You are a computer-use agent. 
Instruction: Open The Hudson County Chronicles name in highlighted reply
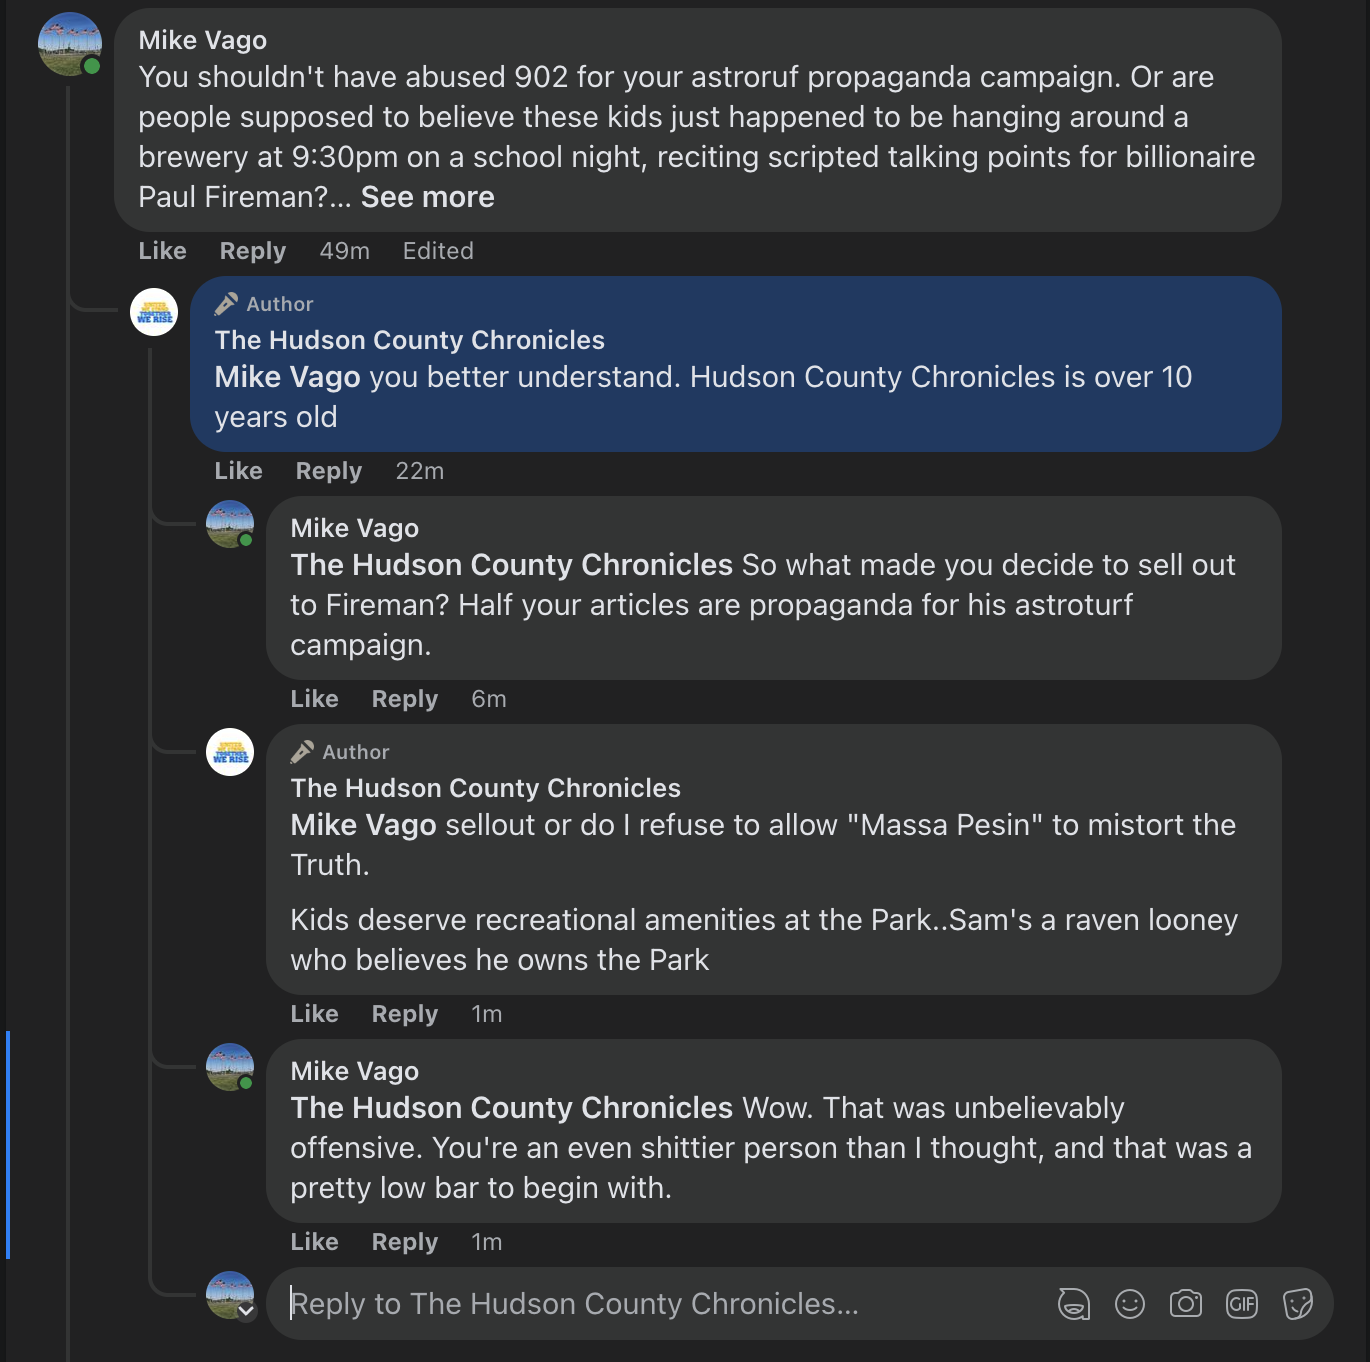point(409,340)
